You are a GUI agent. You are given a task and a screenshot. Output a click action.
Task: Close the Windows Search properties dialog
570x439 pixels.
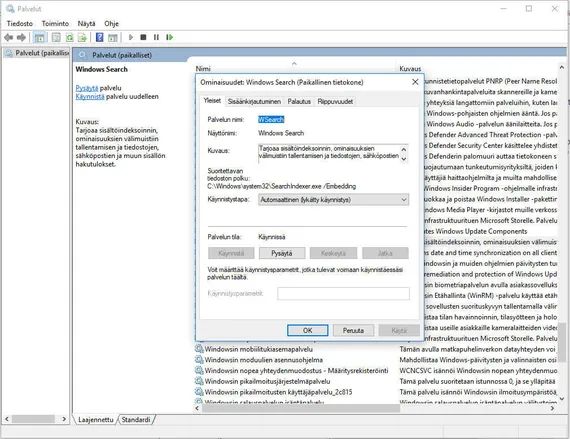click(415, 82)
